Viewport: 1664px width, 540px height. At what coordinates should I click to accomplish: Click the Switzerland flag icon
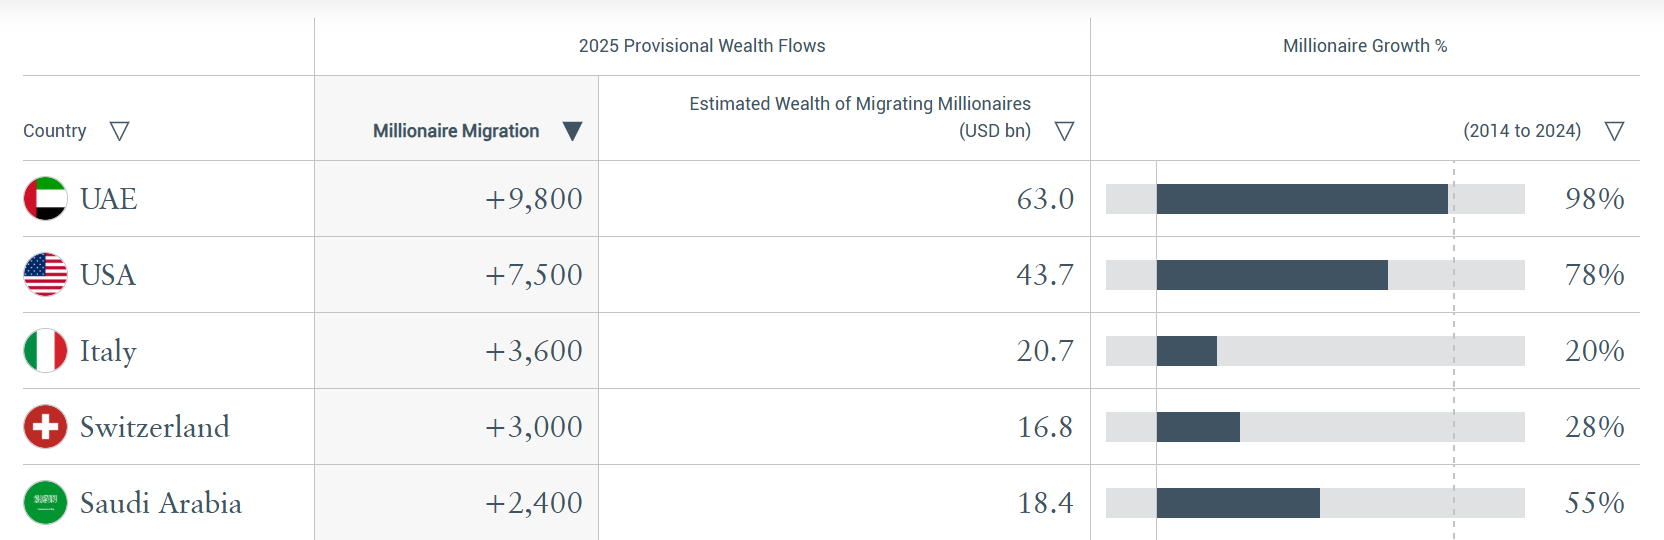click(45, 426)
